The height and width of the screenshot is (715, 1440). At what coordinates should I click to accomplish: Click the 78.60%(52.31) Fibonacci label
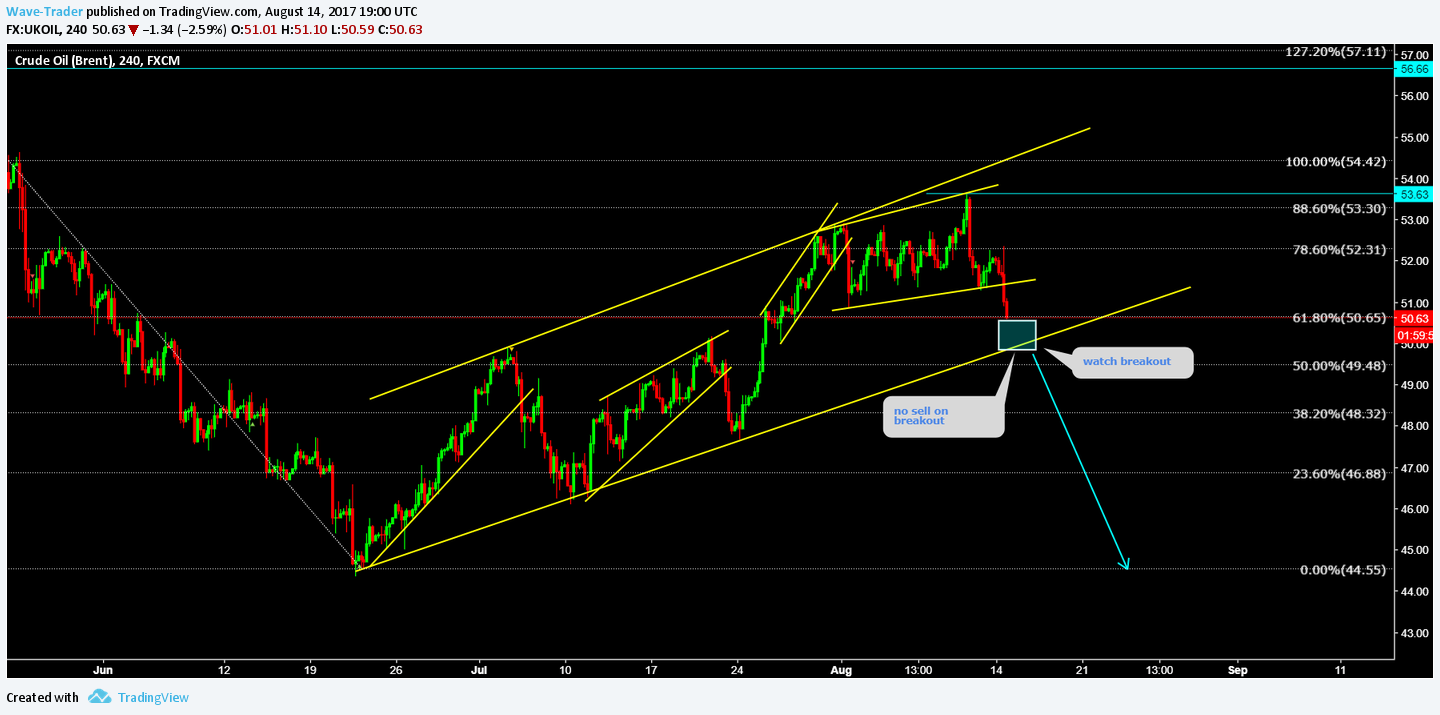[x=1340, y=249]
